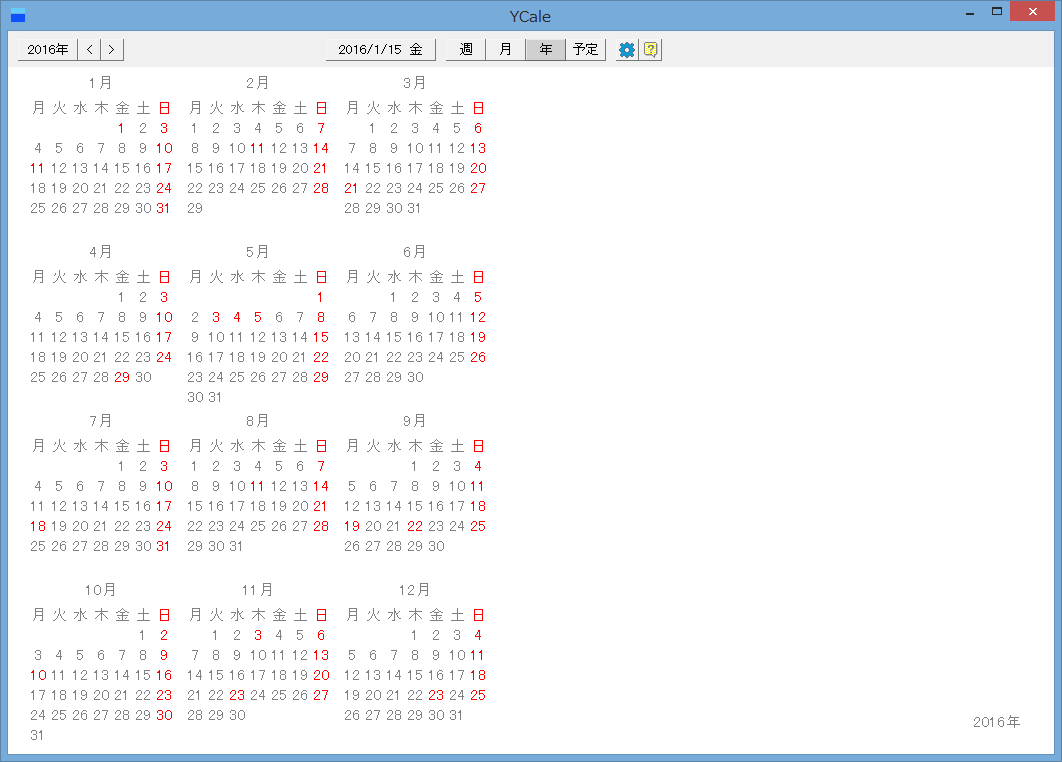
Task: Maximize the YCale window
Action: coord(996,11)
